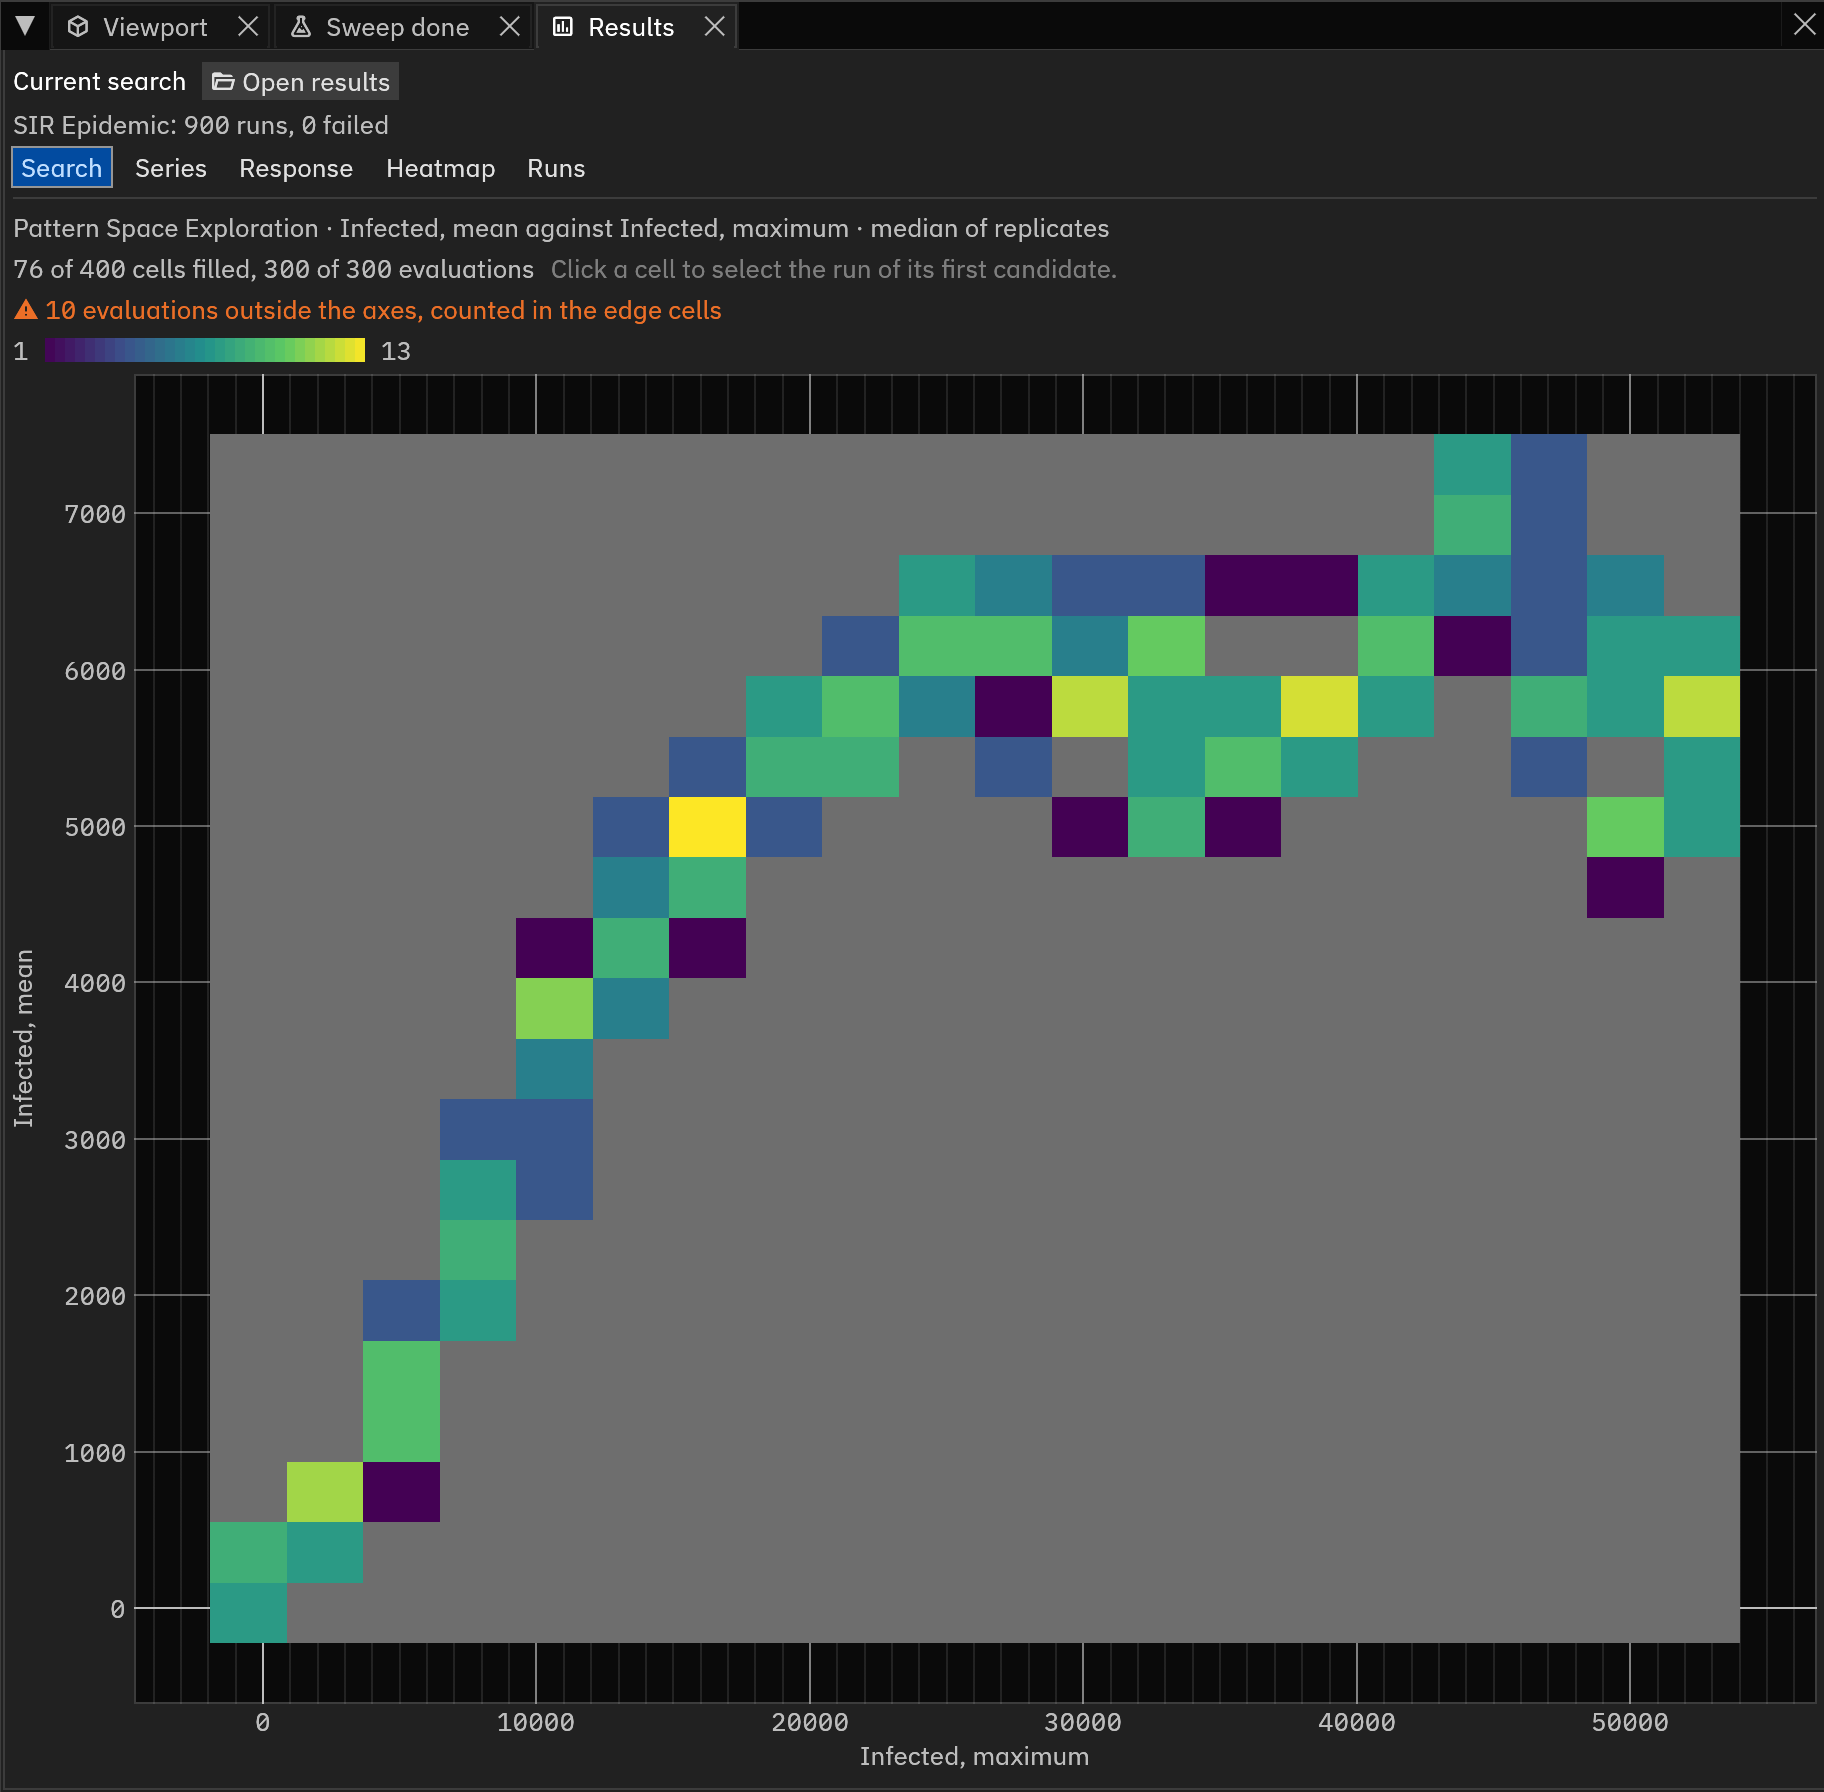This screenshot has width=1824, height=1792.
Task: Click the Current search label
Action: [x=99, y=81]
